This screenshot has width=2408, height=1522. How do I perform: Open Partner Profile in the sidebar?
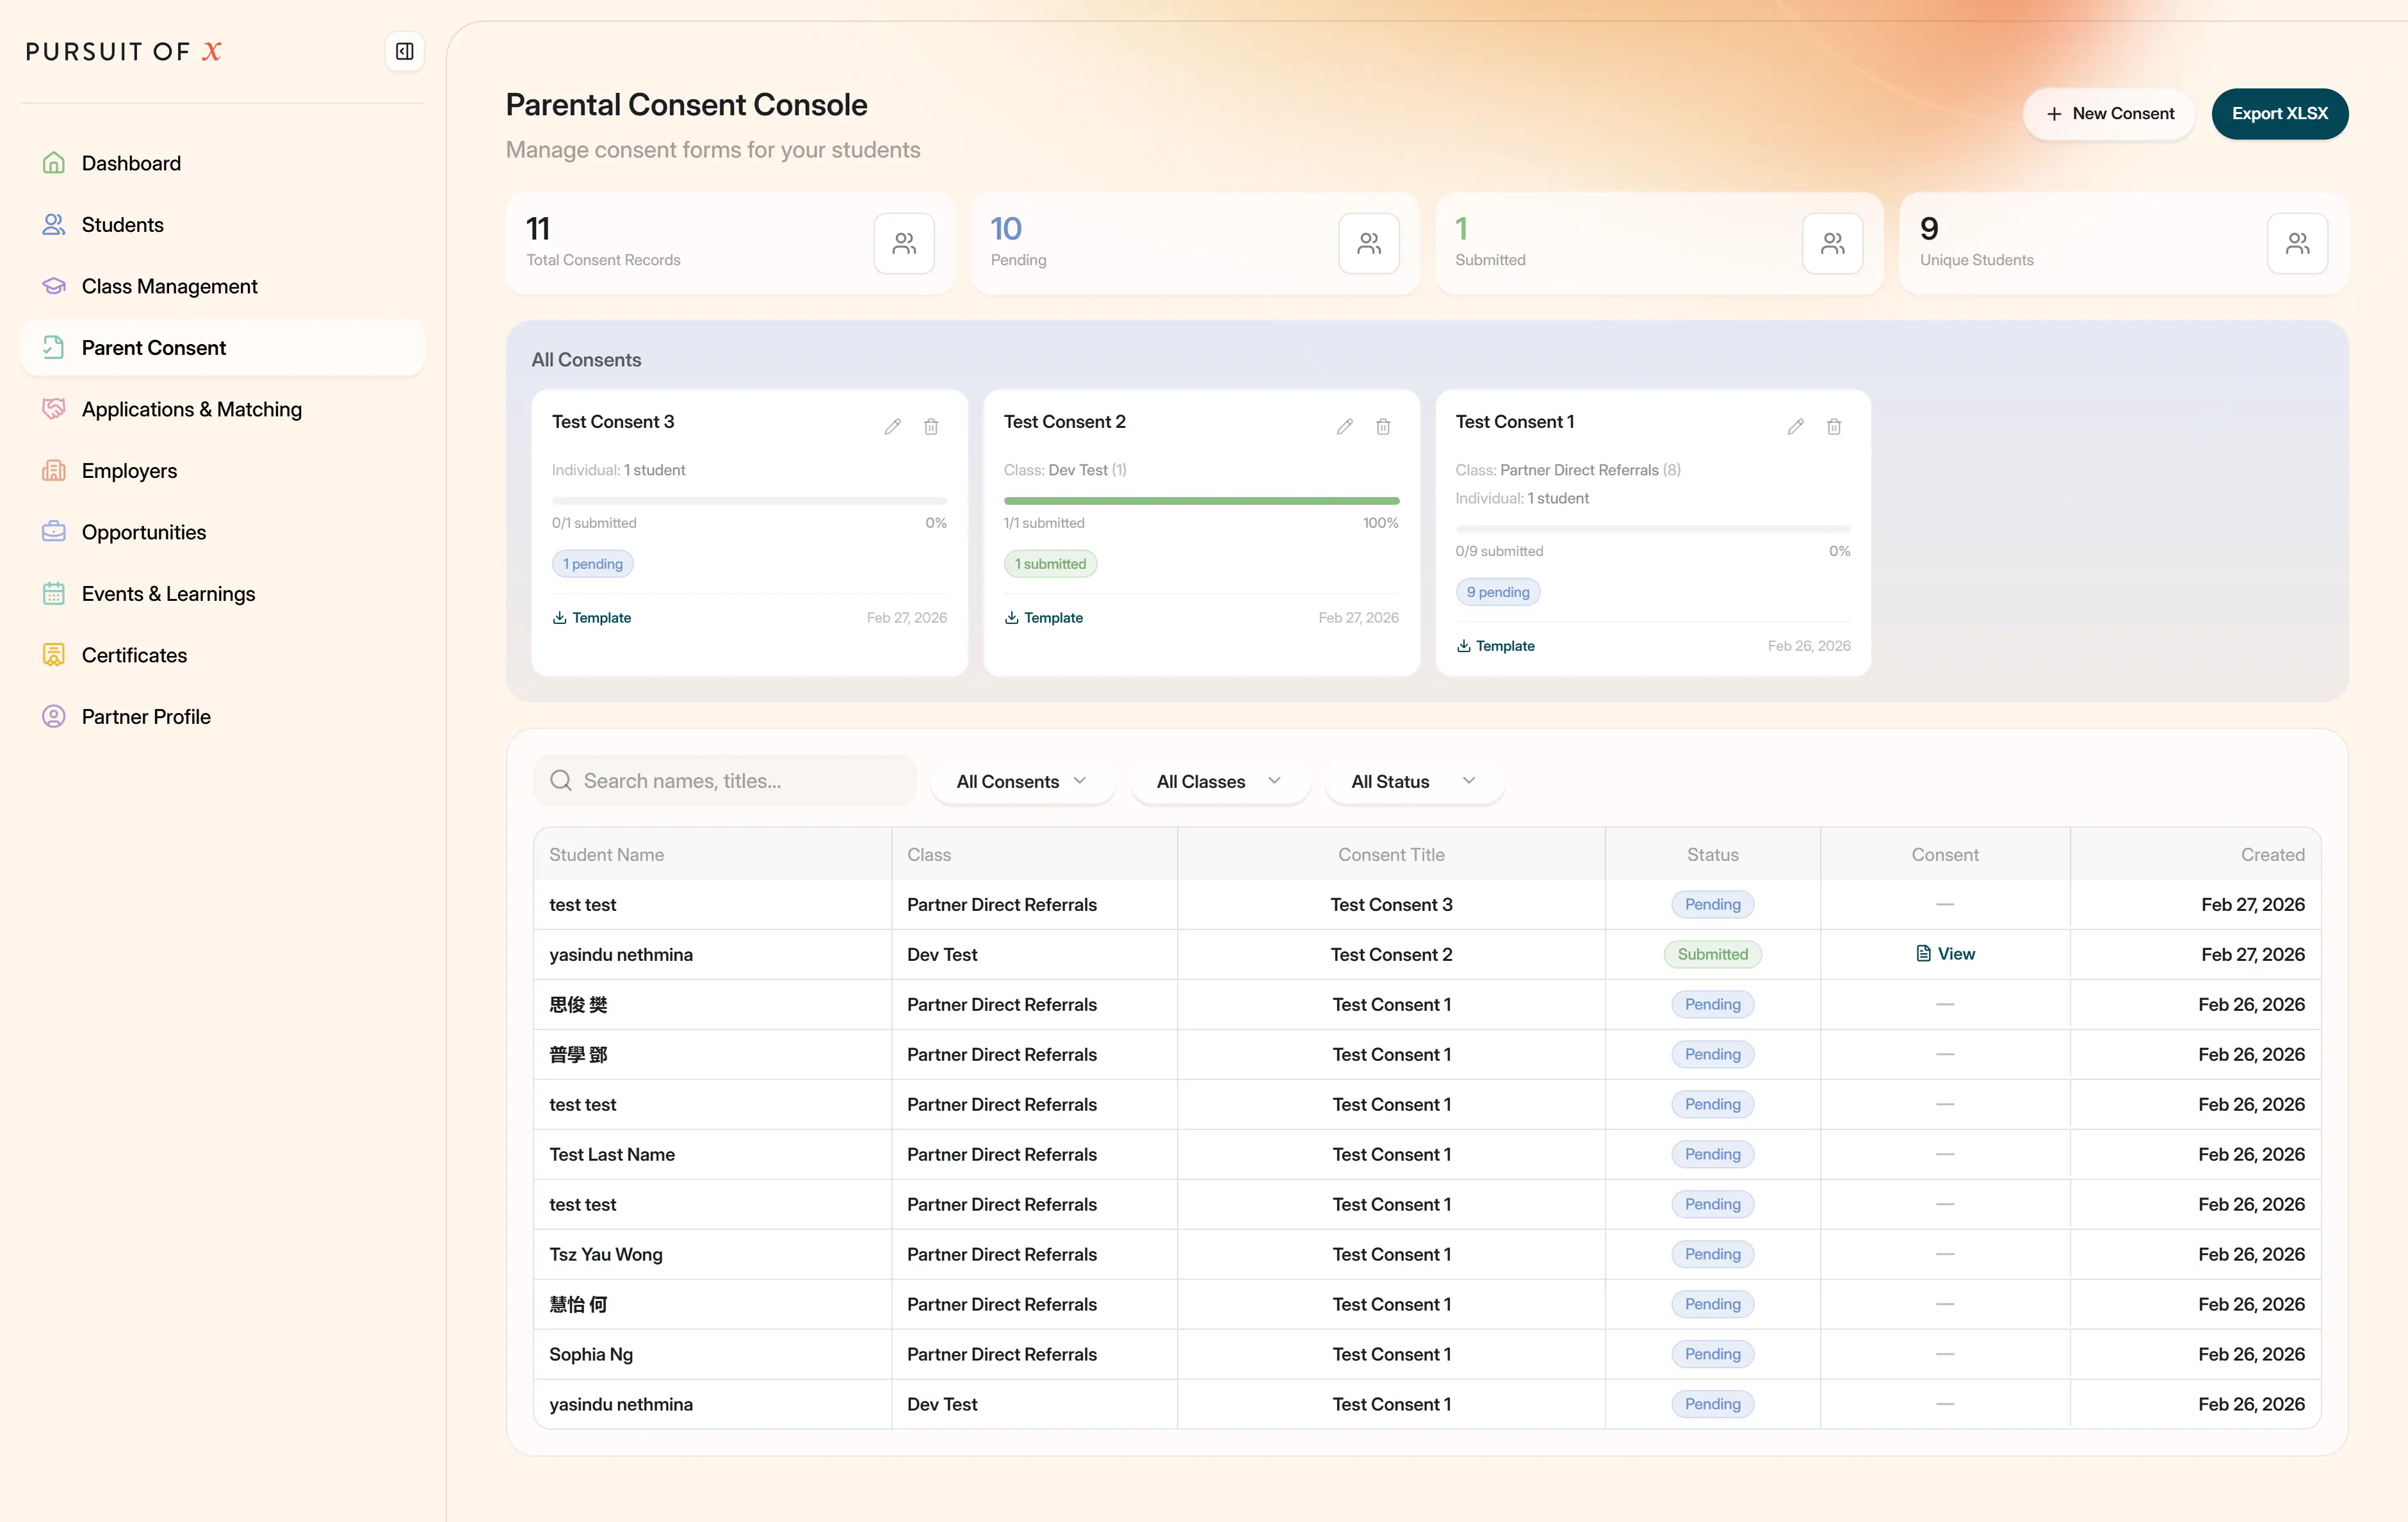[x=222, y=716]
